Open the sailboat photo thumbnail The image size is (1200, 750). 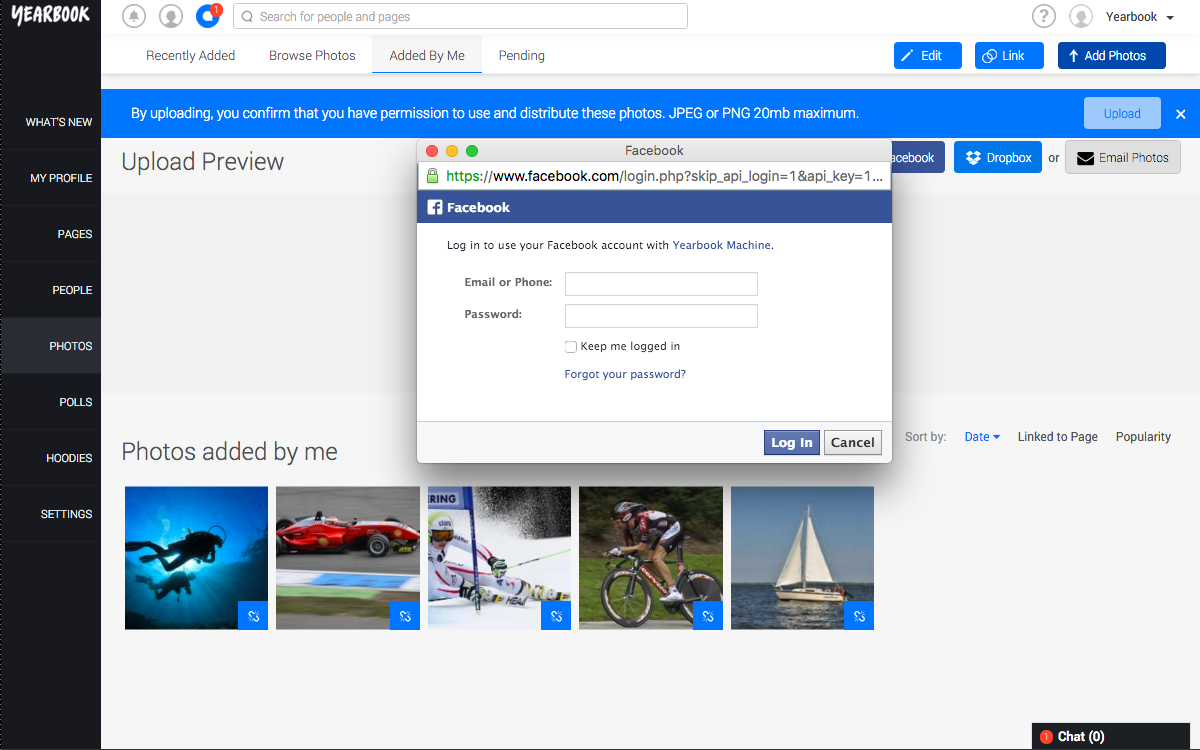[x=802, y=558]
